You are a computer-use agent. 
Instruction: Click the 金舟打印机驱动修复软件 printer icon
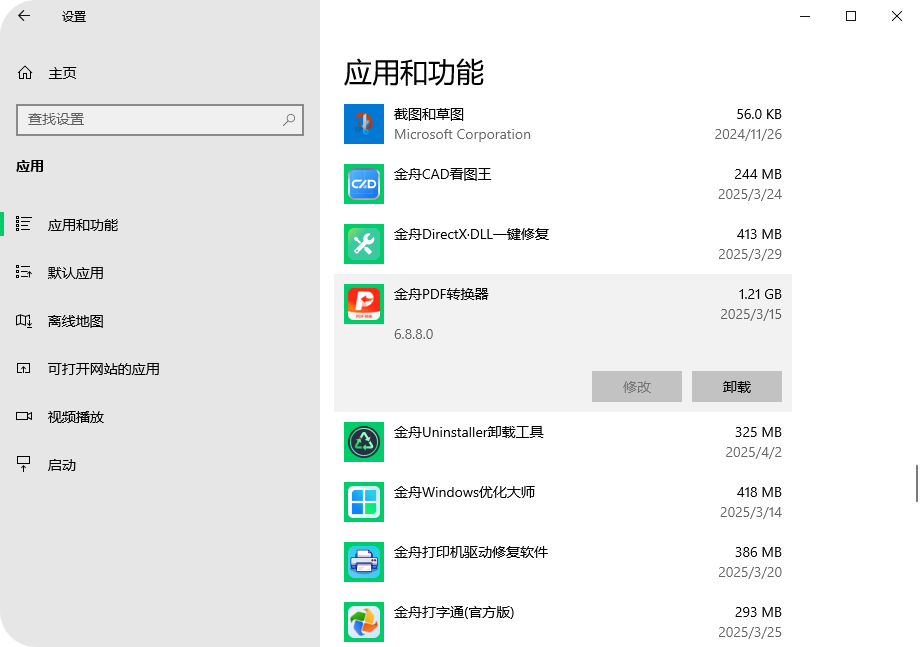point(364,562)
